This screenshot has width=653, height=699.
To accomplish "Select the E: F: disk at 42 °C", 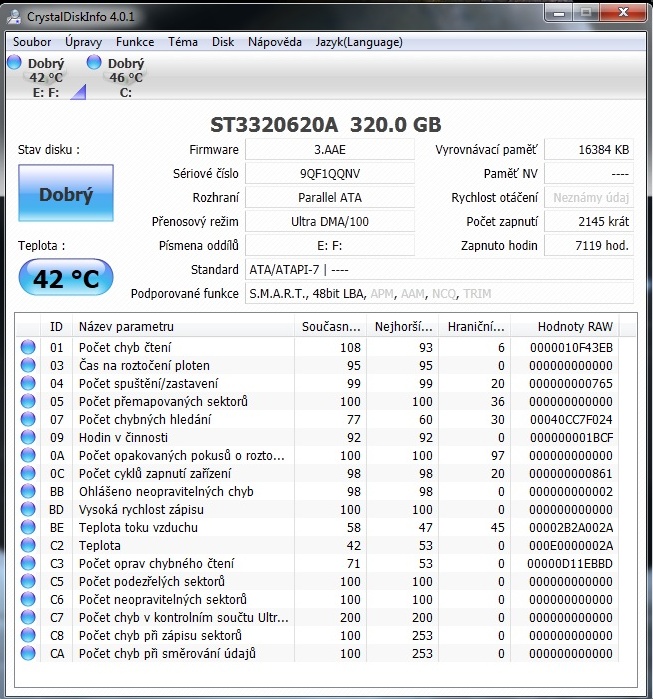I will (x=44, y=77).
